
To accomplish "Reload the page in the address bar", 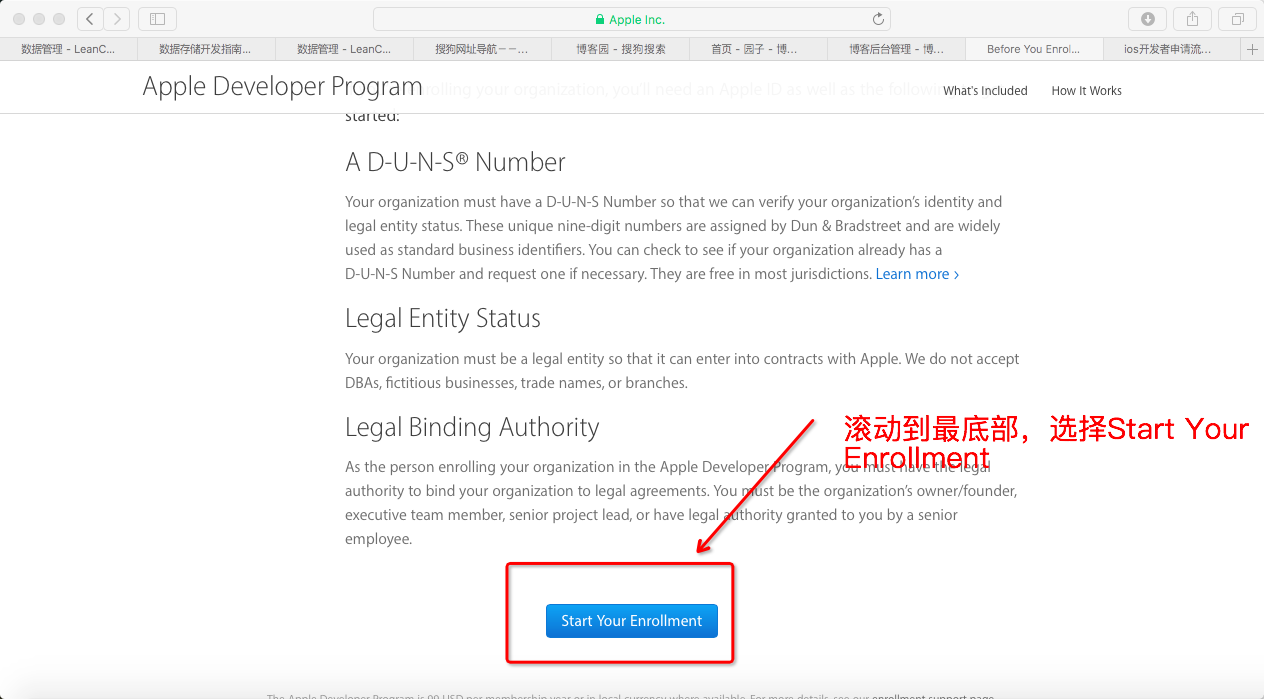I will tap(878, 19).
